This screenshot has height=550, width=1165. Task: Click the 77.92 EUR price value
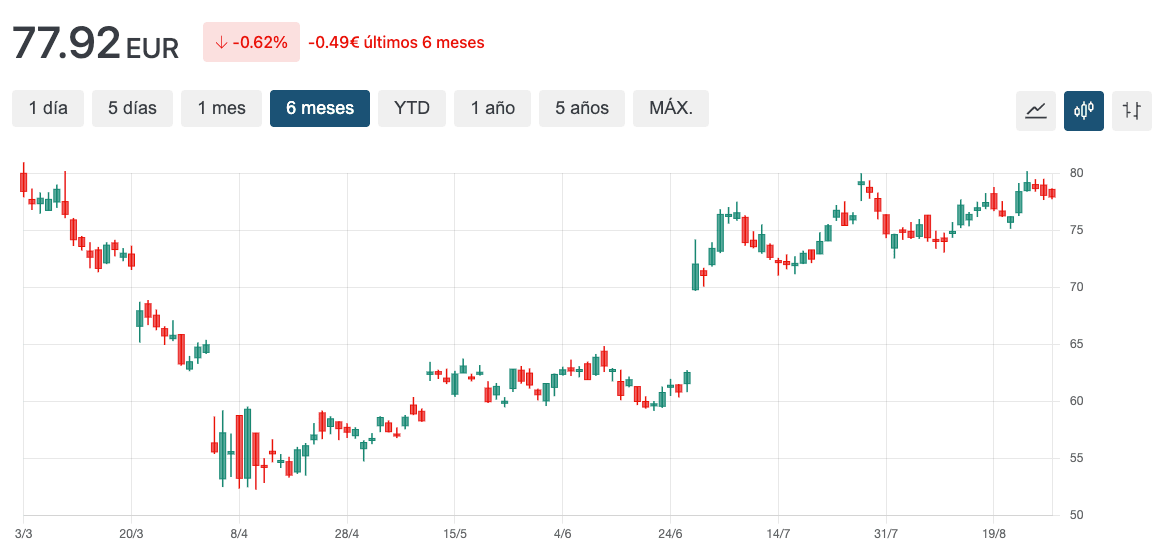click(x=95, y=43)
